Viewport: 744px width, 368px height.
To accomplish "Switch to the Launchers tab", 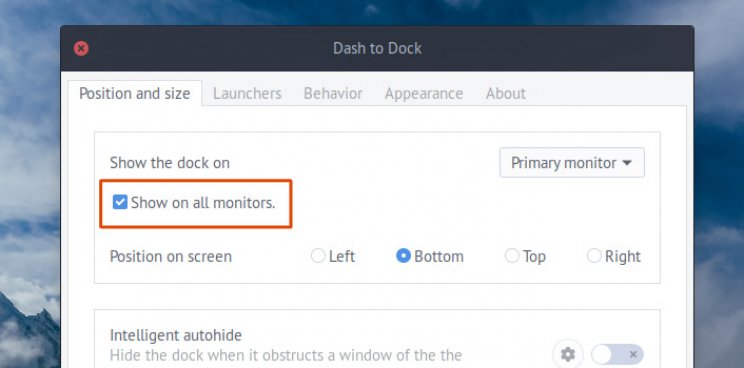I will pyautogui.click(x=247, y=93).
